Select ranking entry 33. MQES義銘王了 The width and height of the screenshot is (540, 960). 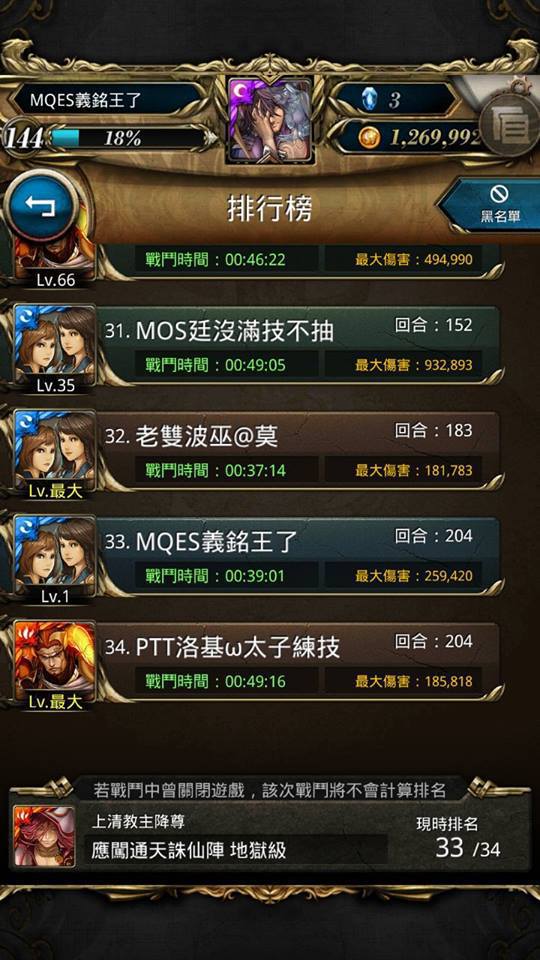300,557
